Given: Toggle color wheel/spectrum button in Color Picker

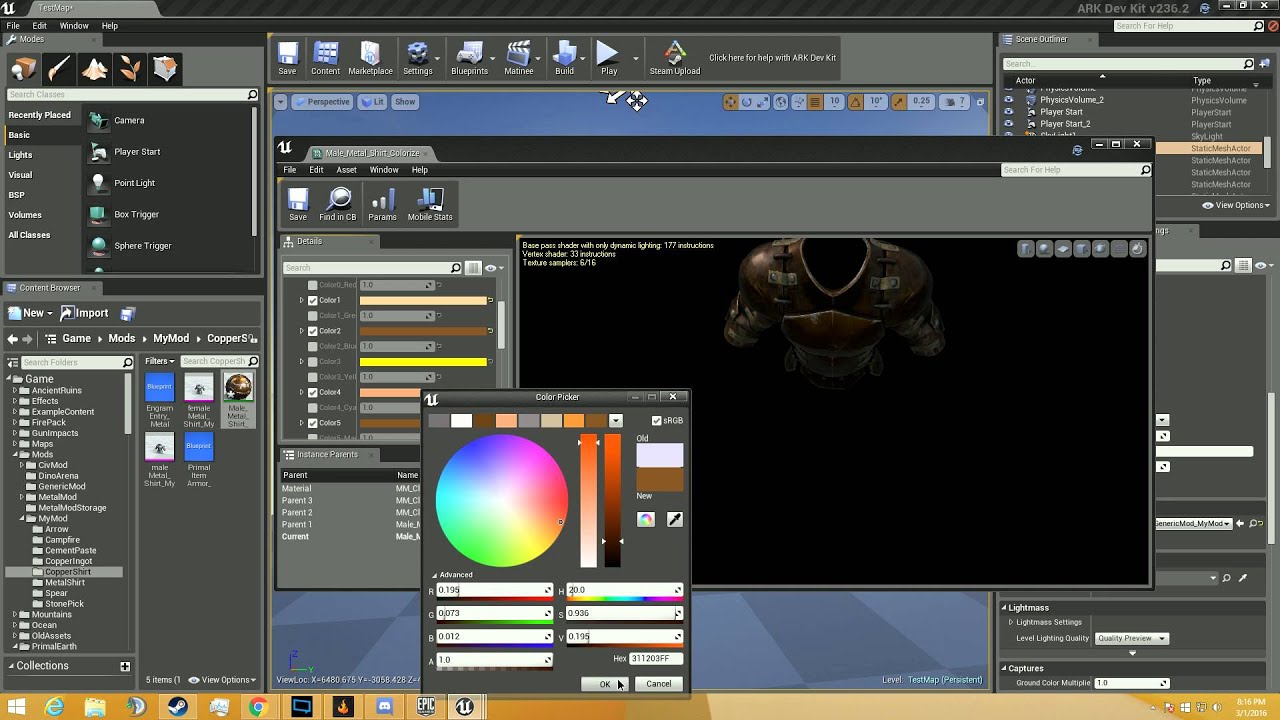Looking at the screenshot, I should (646, 520).
